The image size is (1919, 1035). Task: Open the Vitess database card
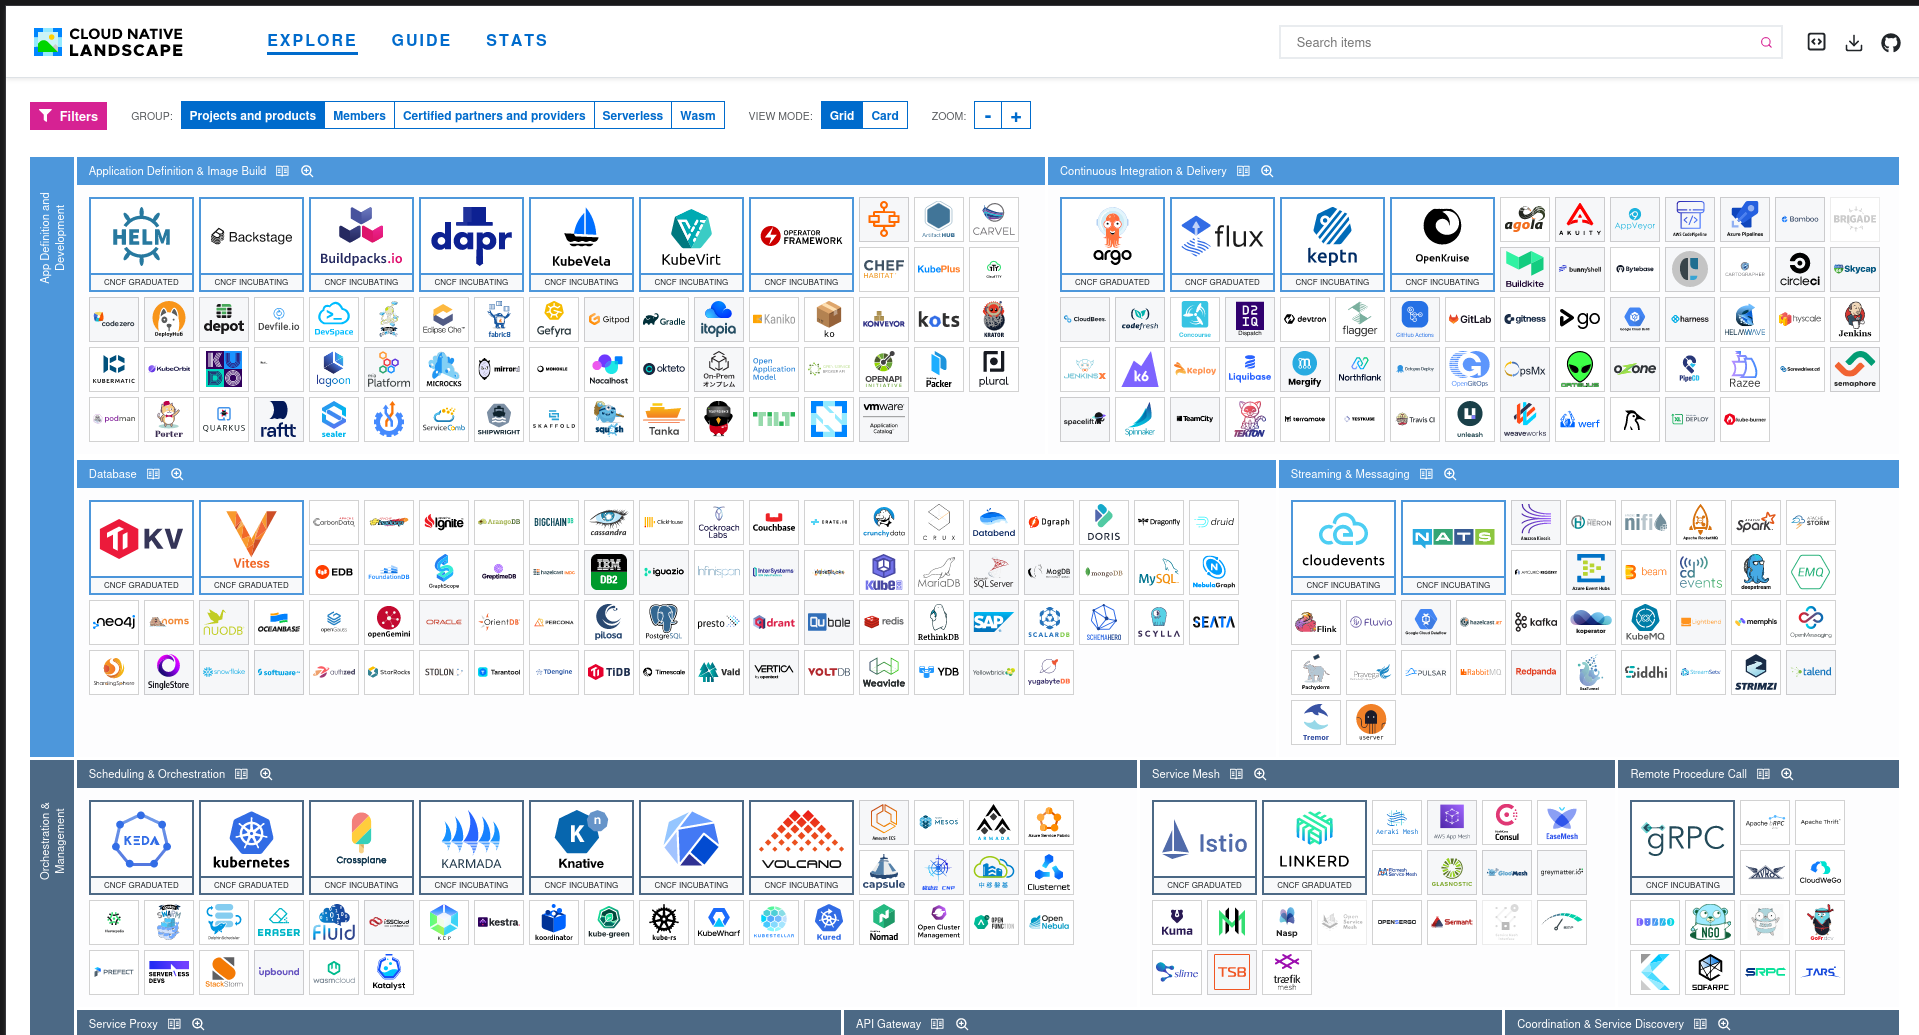pos(251,547)
